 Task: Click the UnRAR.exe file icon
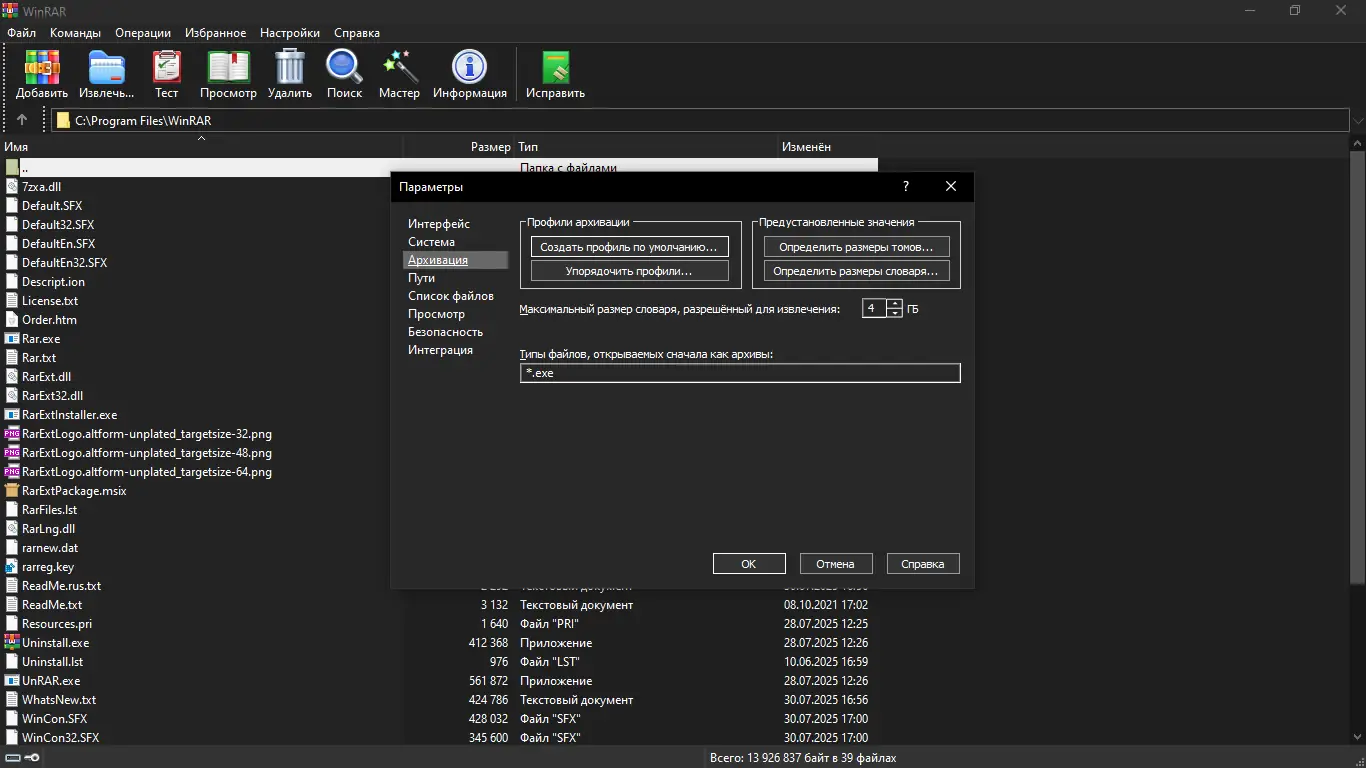pyautogui.click(x=12, y=681)
